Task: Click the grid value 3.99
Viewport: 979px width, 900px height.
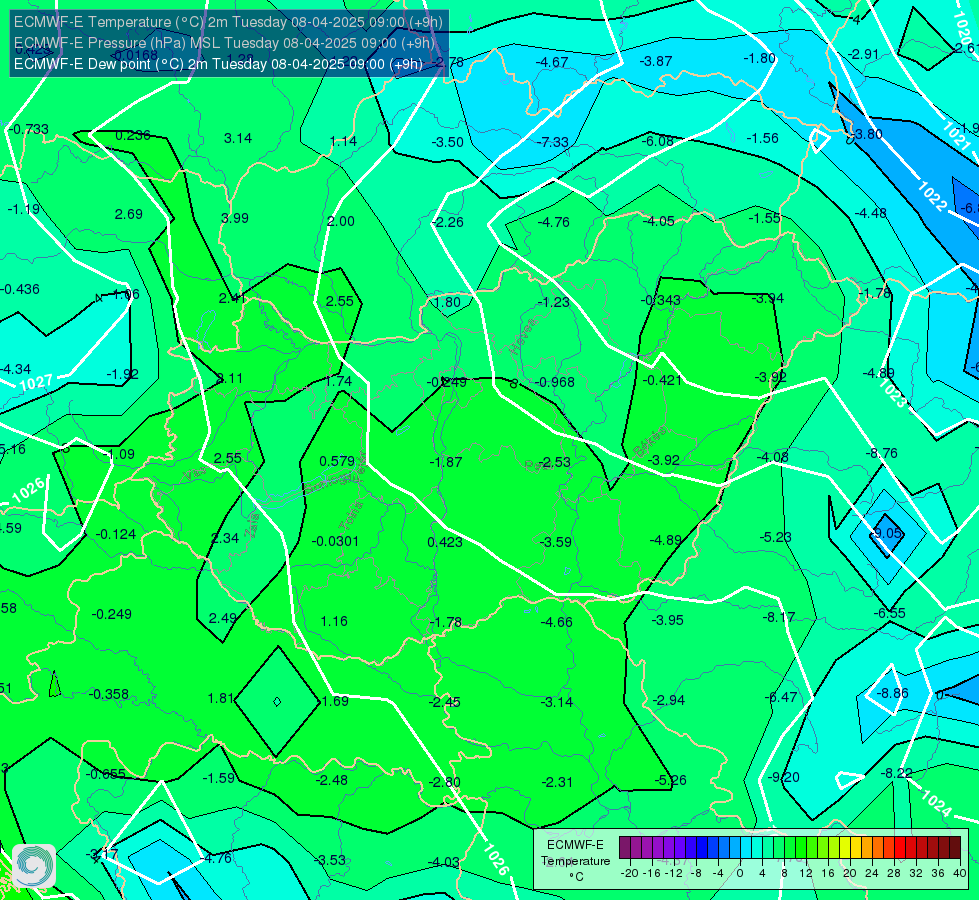Action: tap(235, 218)
